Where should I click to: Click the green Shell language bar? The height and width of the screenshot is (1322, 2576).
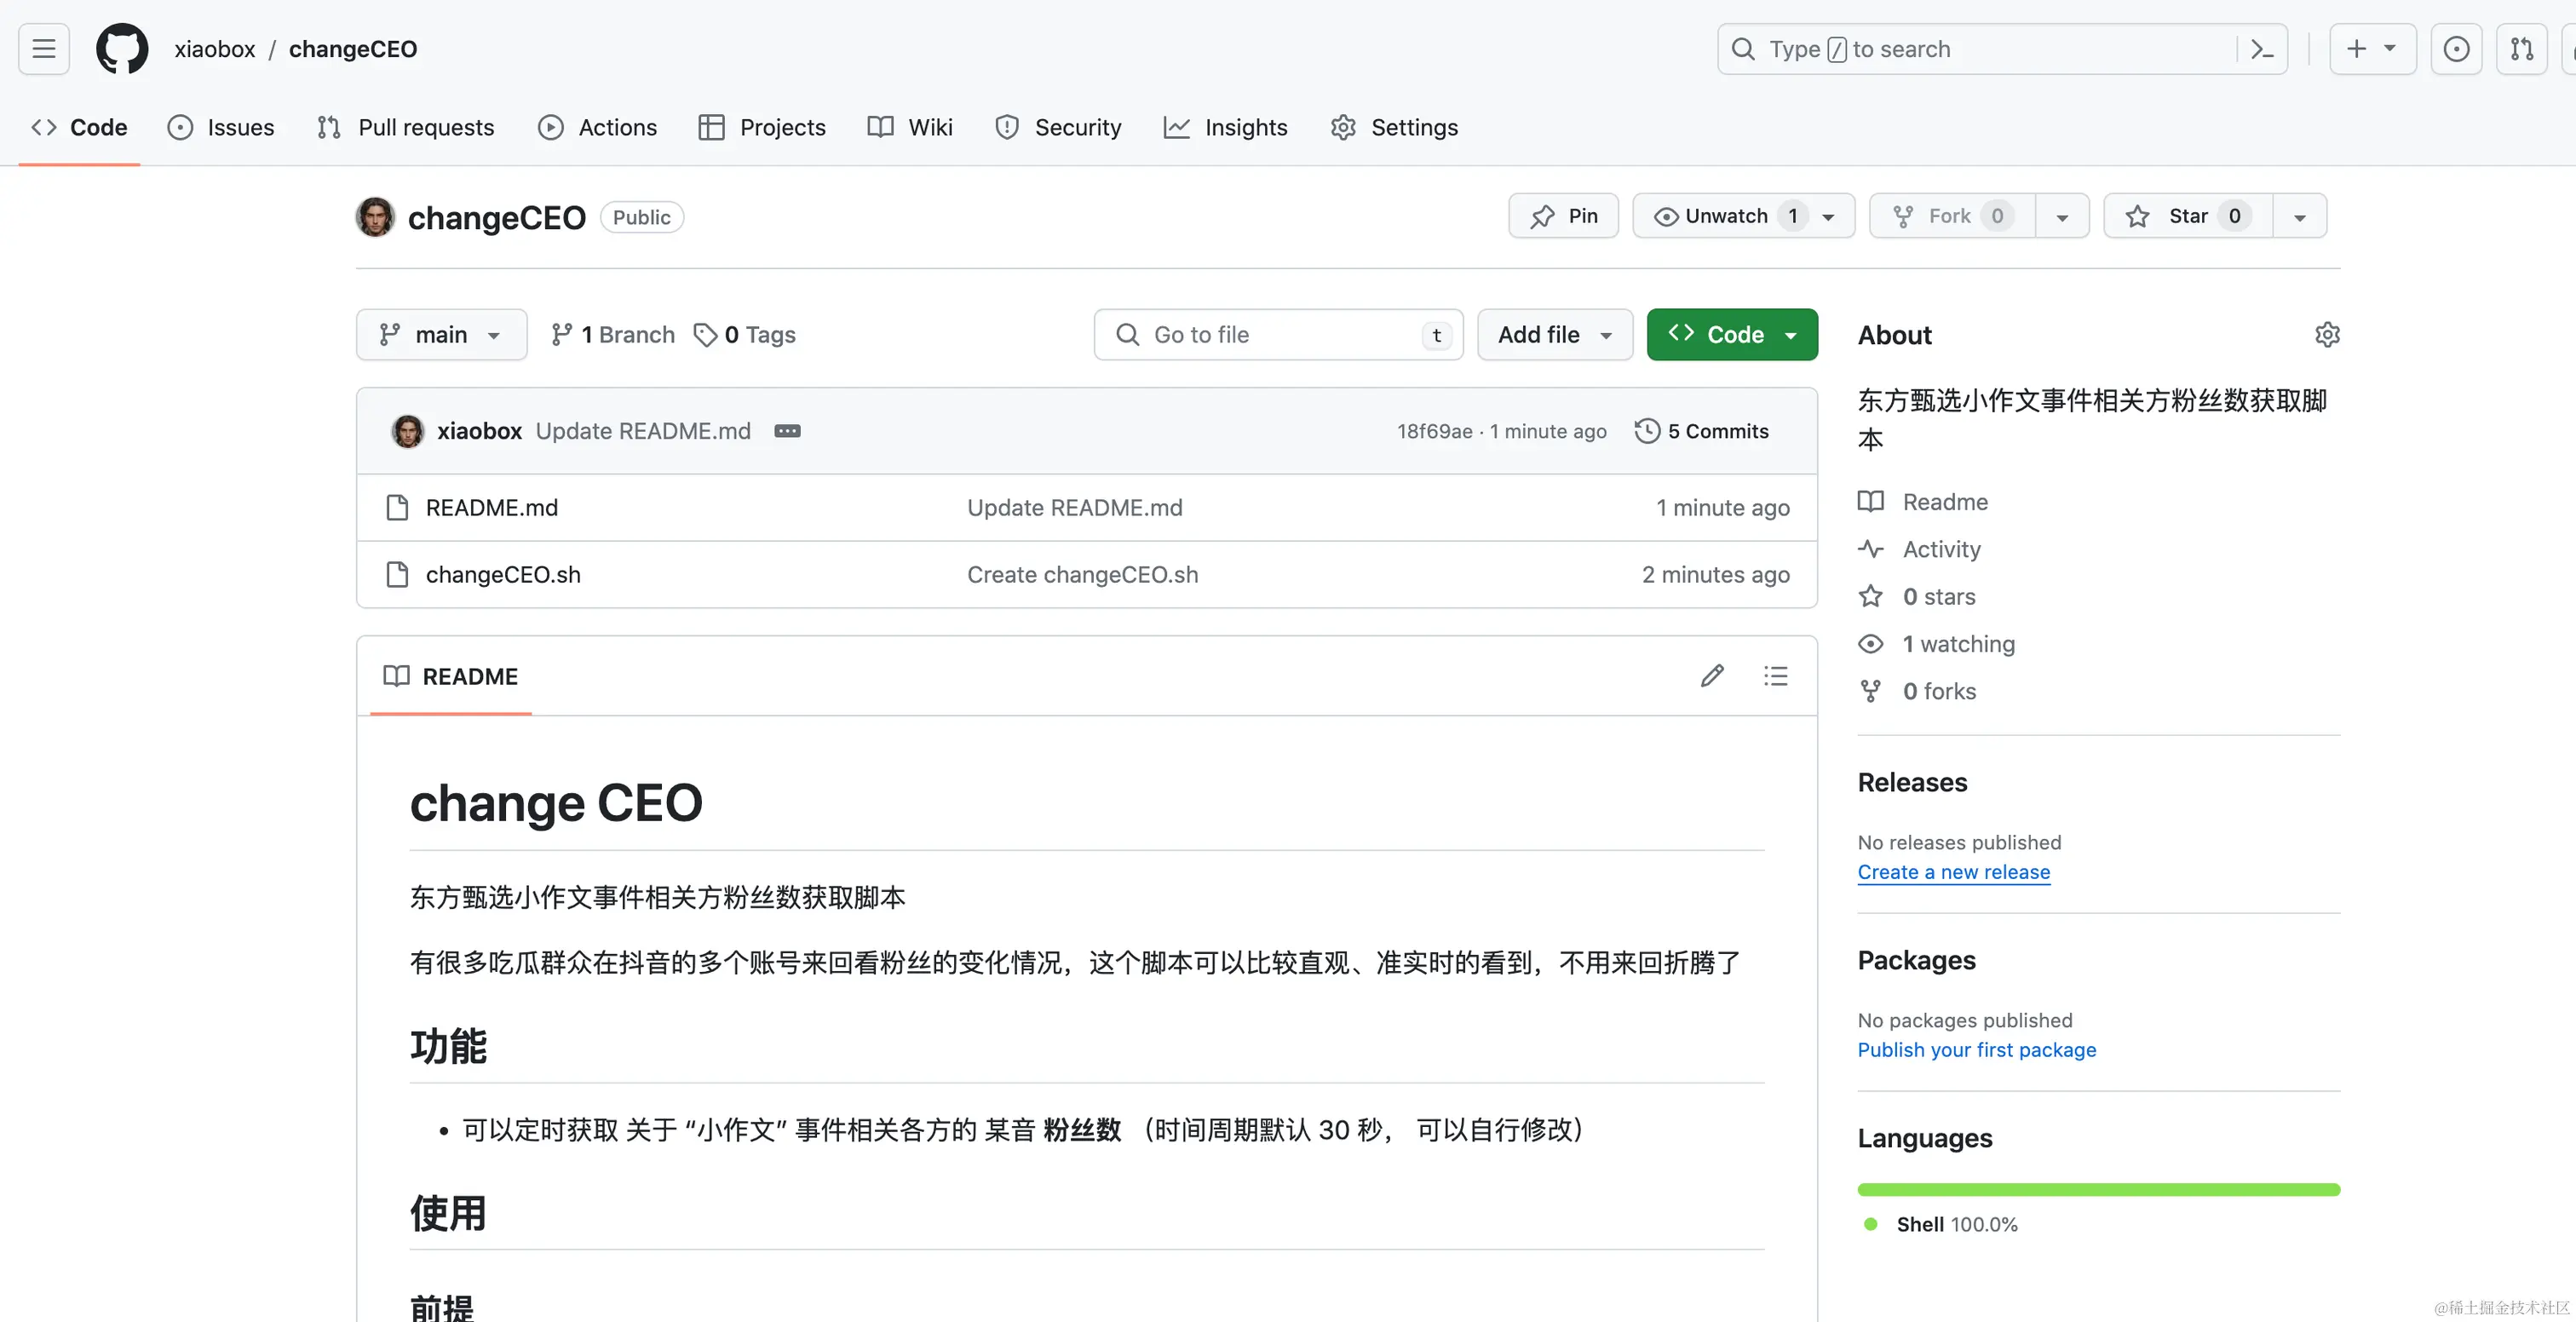pos(2098,1190)
